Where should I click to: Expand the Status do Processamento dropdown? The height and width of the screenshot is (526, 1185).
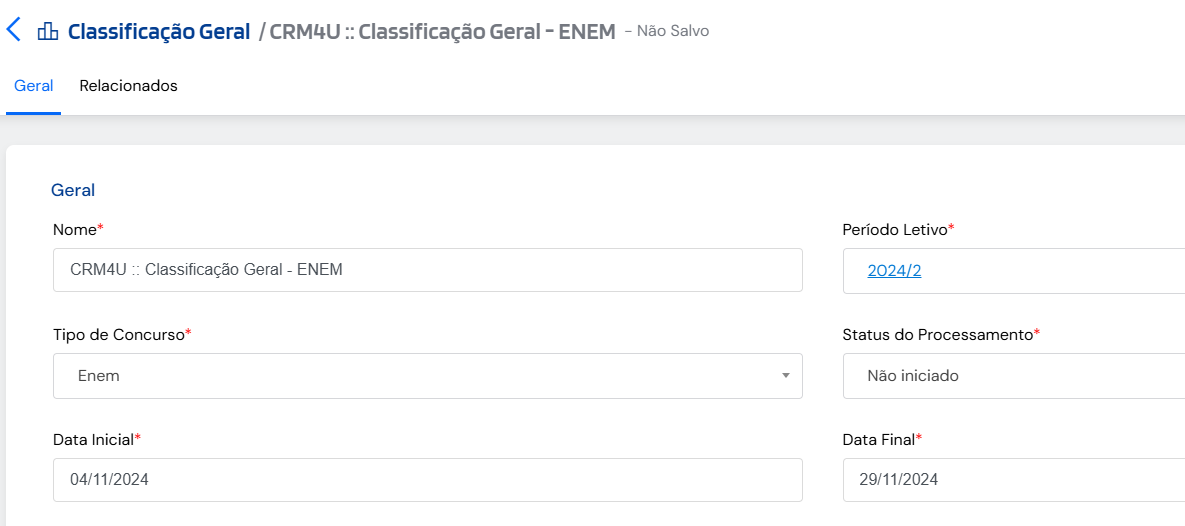[x=1012, y=376]
